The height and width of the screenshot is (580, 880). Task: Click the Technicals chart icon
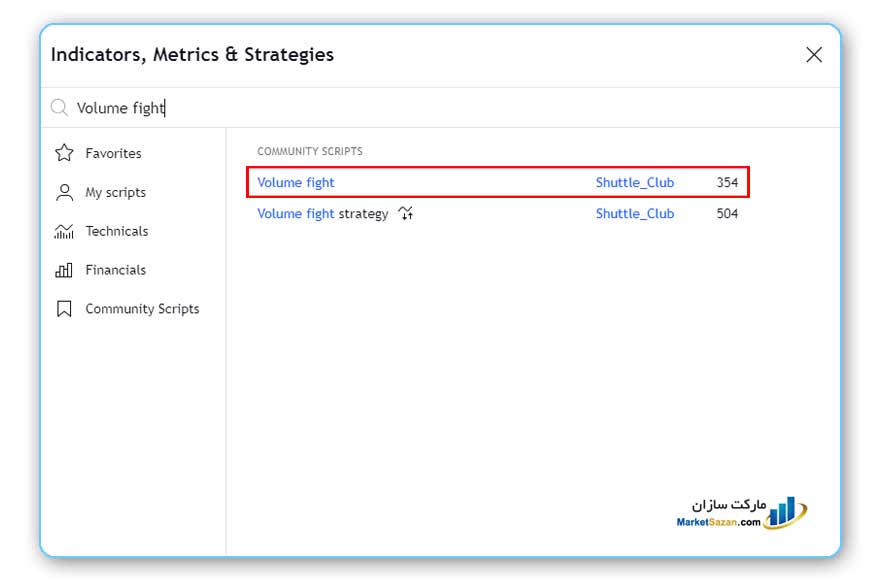click(65, 231)
